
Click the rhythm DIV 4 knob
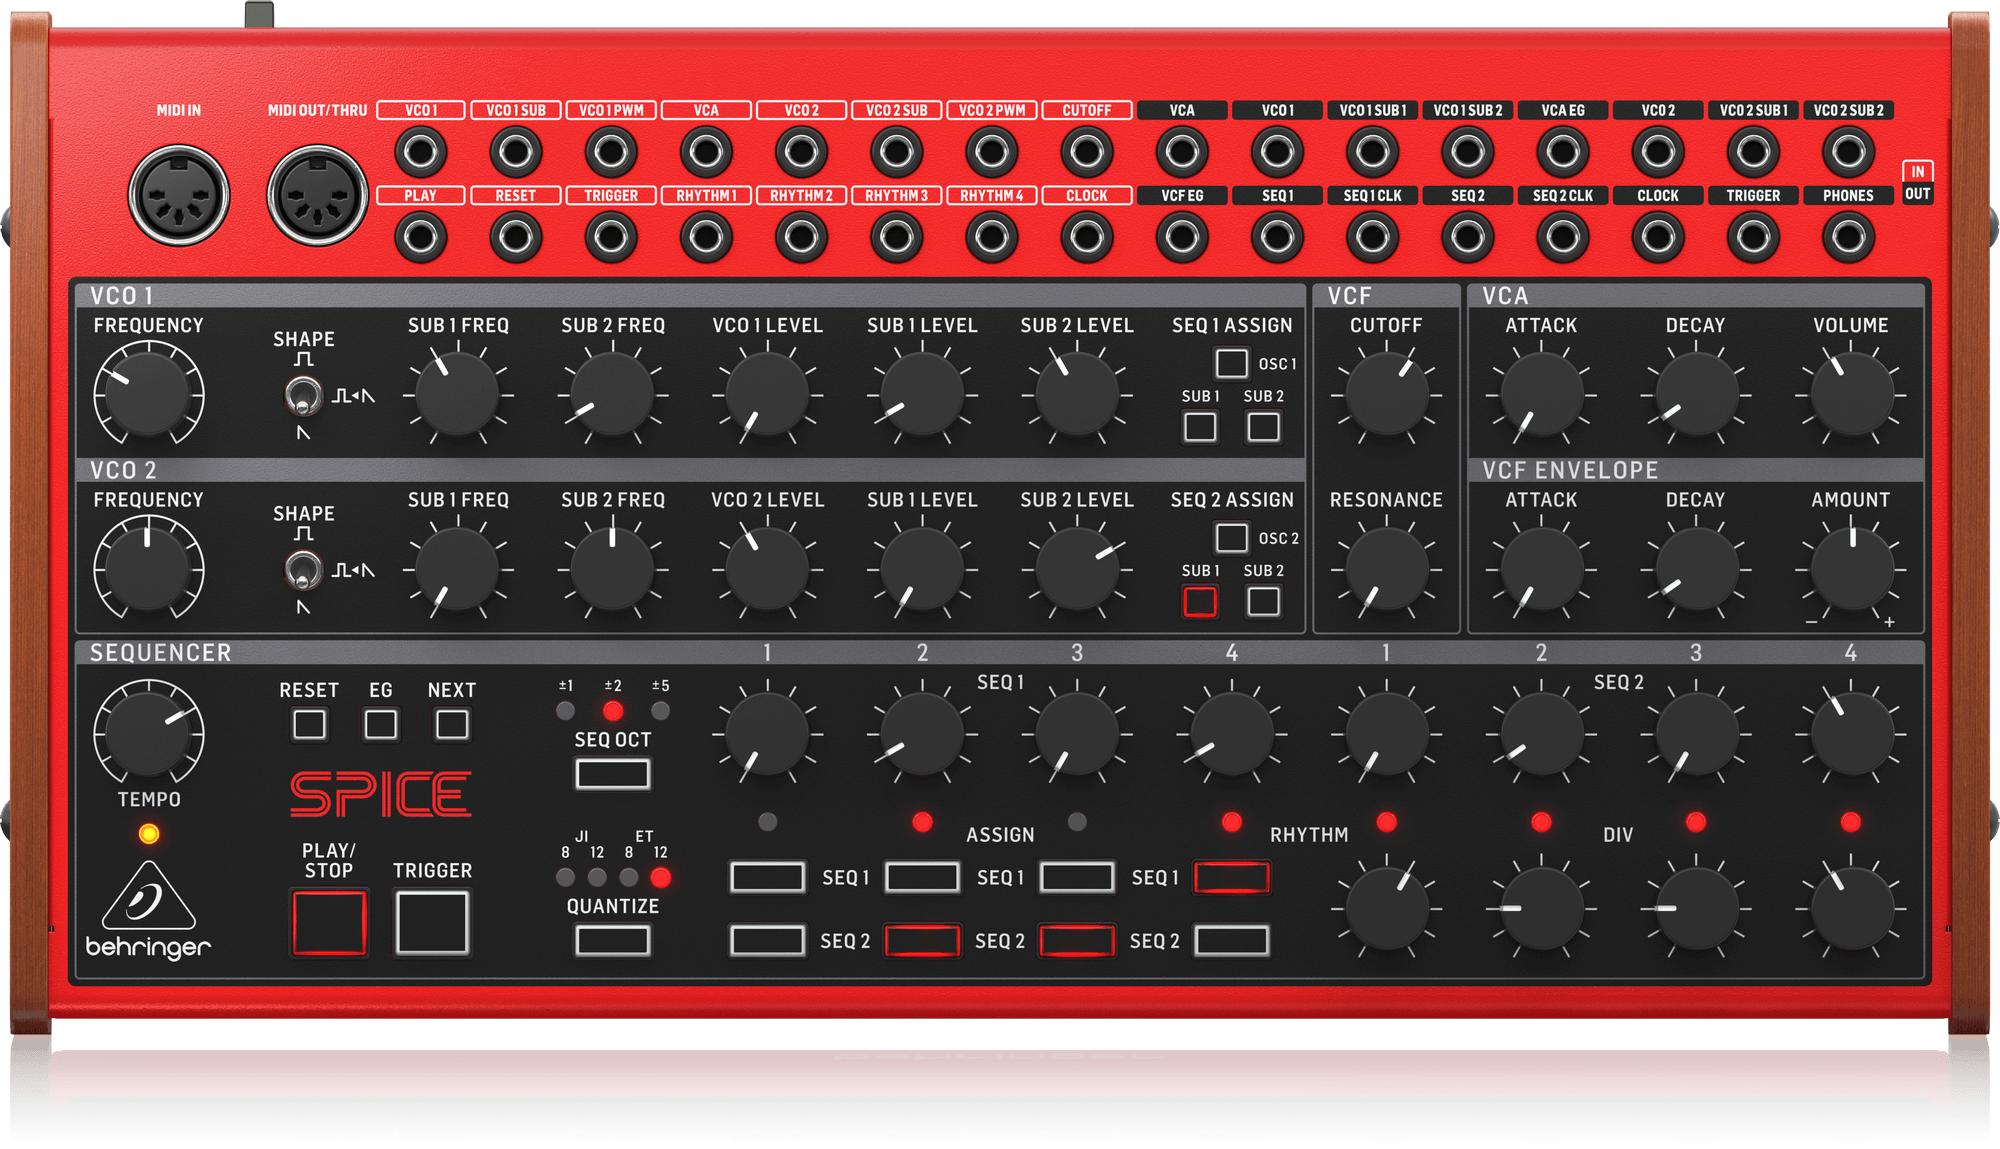[1851, 909]
